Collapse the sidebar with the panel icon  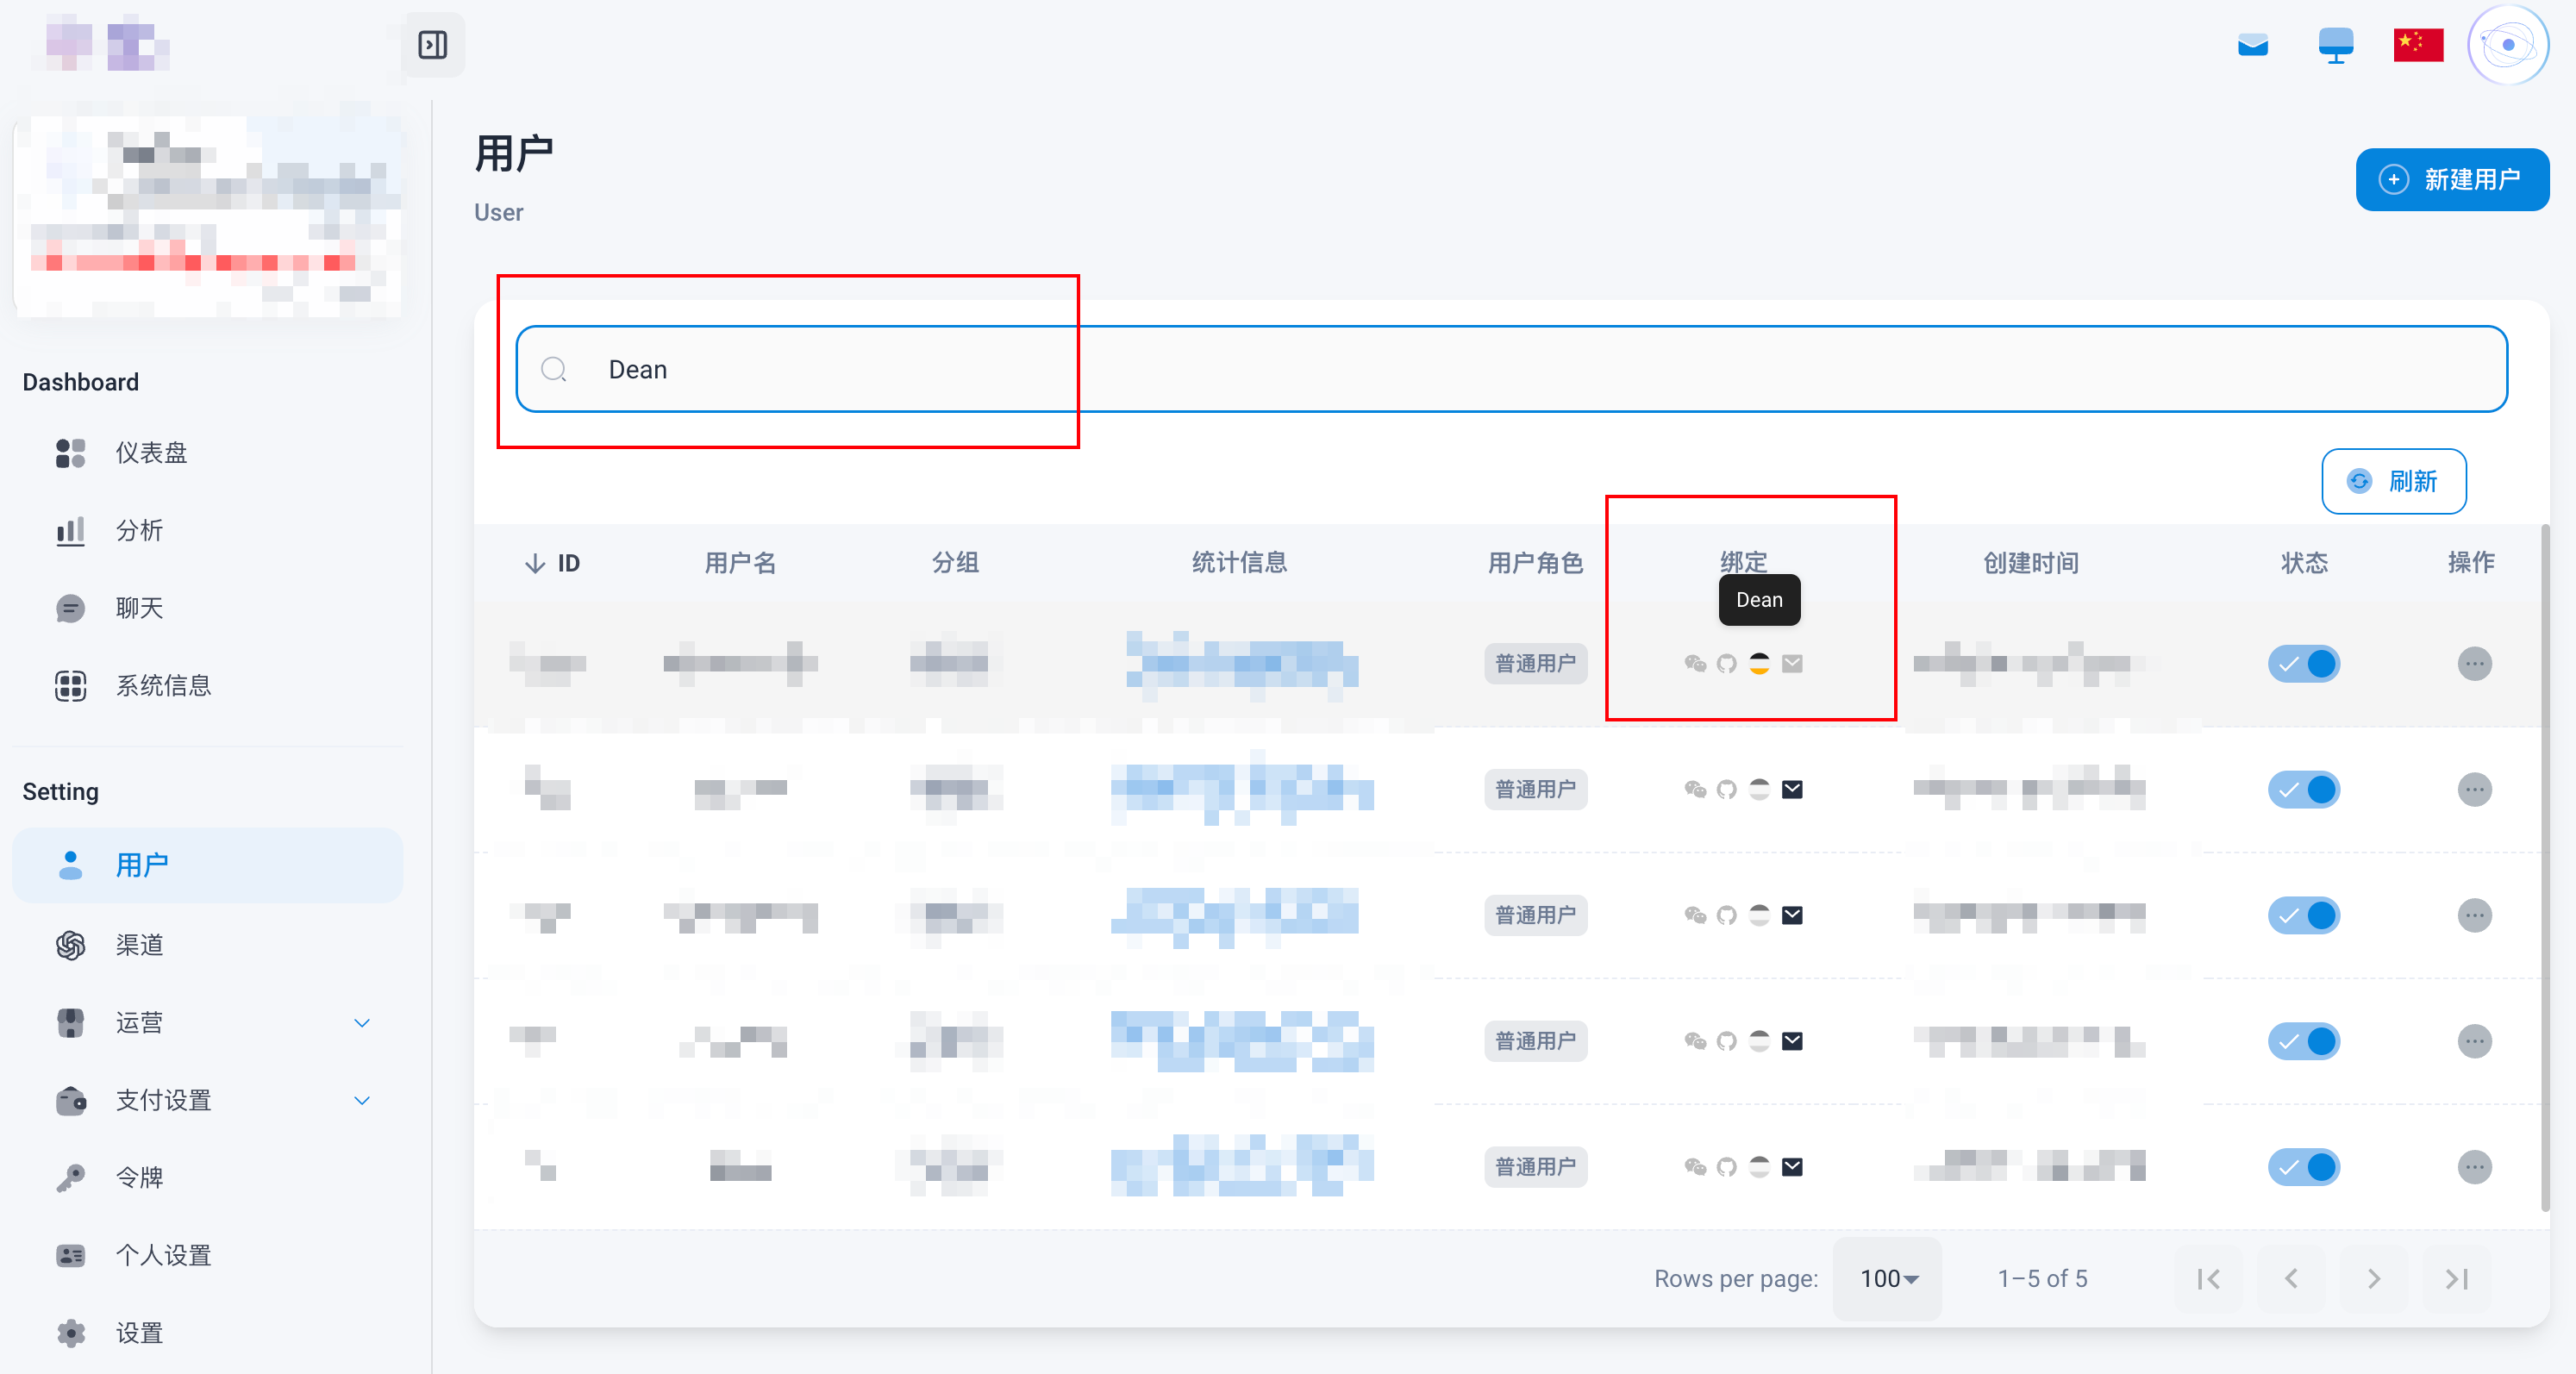[433, 45]
